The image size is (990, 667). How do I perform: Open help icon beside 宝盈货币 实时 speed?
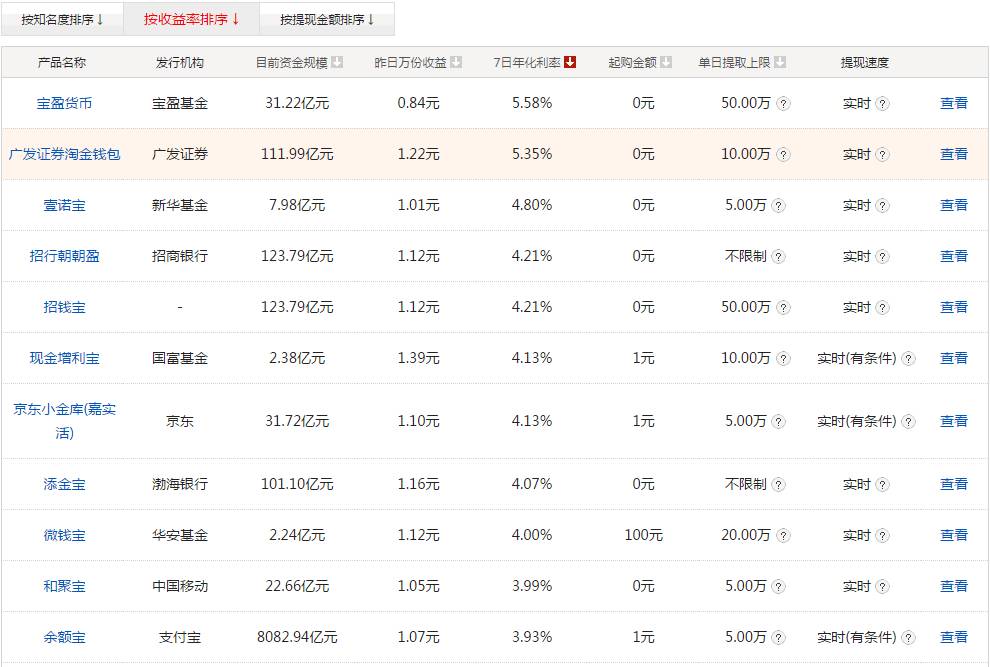[883, 104]
